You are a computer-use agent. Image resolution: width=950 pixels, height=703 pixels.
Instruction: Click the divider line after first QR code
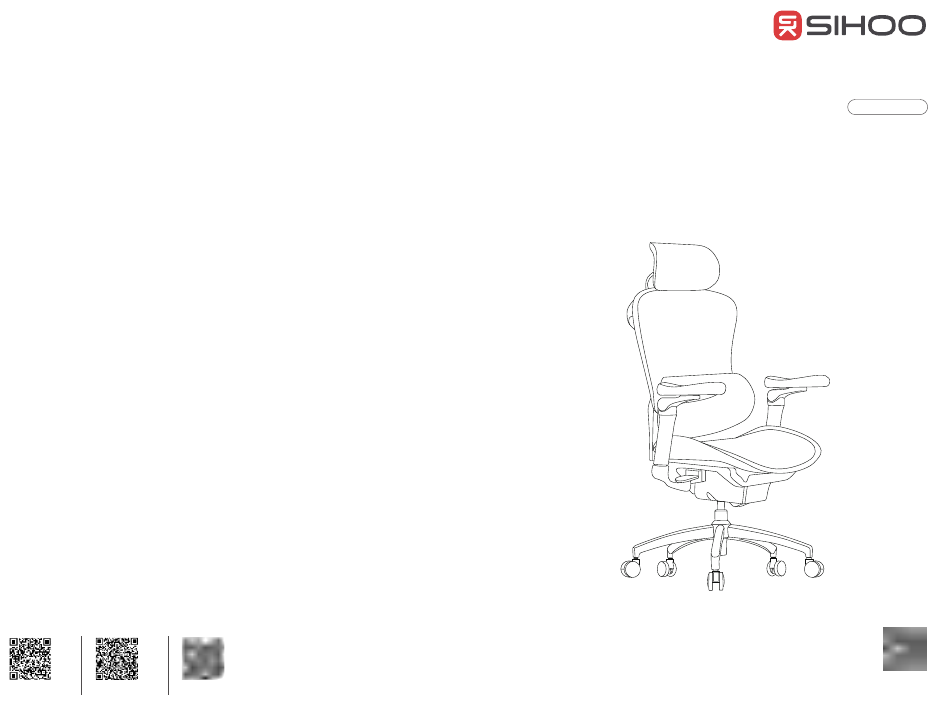[x=81, y=665]
